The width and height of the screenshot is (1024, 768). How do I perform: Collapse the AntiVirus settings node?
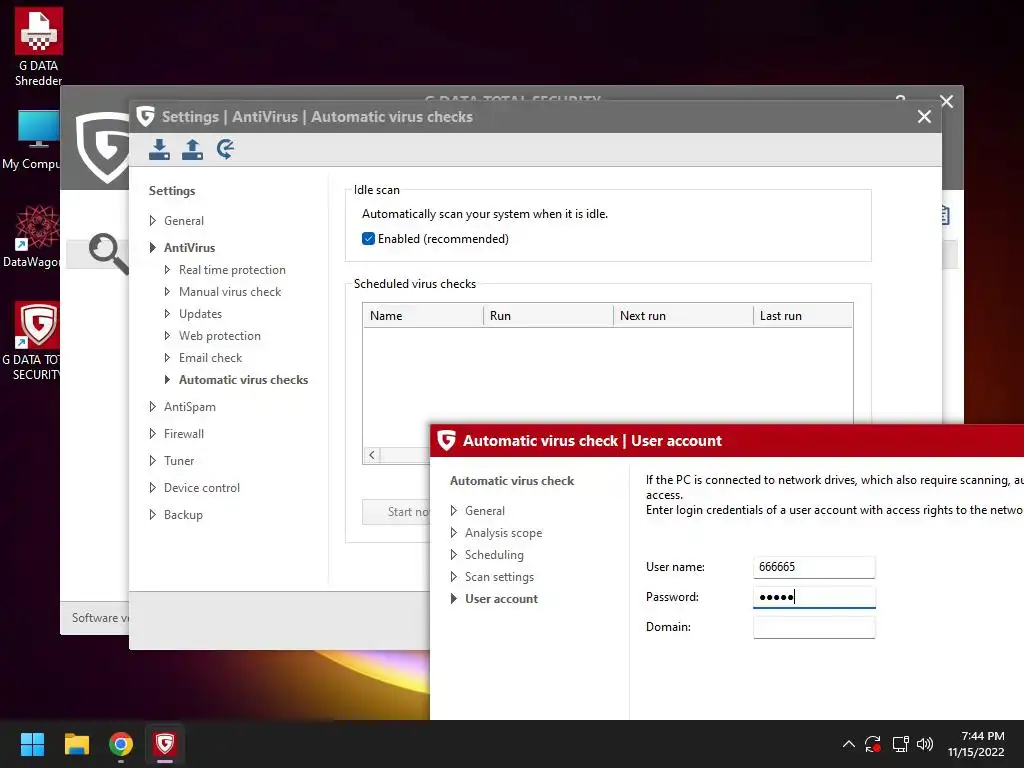[x=152, y=248]
